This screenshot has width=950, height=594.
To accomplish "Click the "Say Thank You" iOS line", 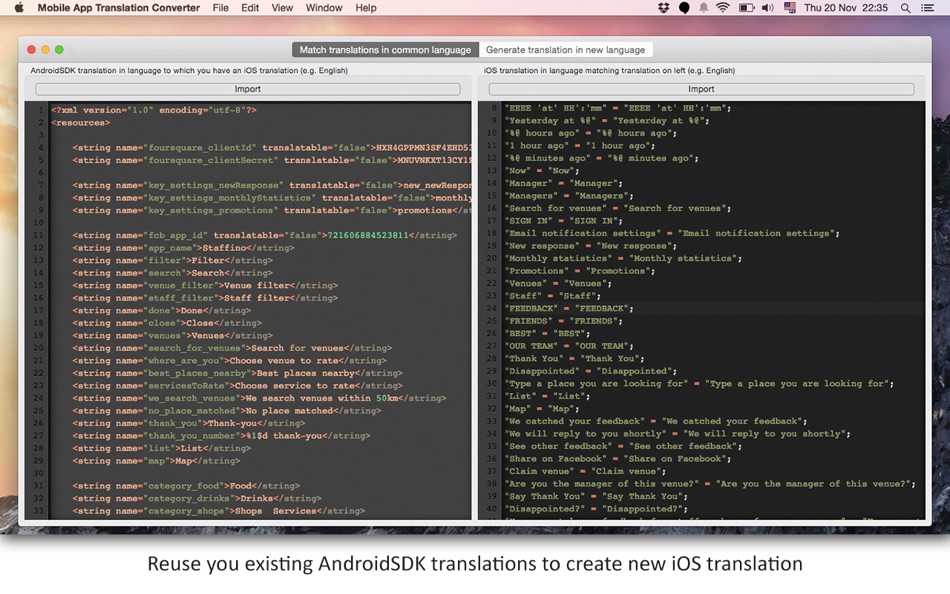I will pos(597,496).
